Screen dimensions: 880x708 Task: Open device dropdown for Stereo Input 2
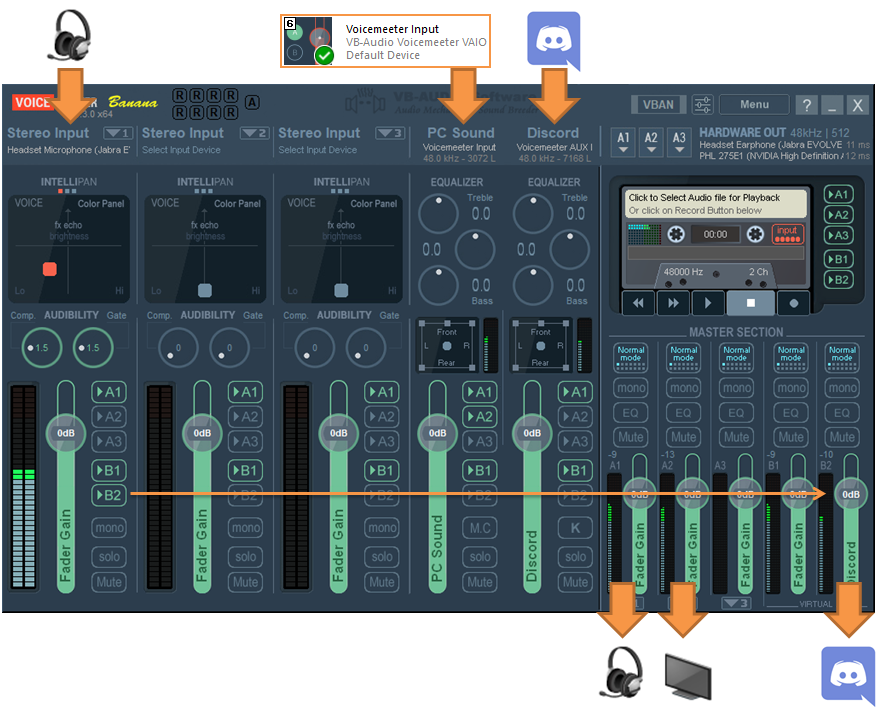point(255,133)
